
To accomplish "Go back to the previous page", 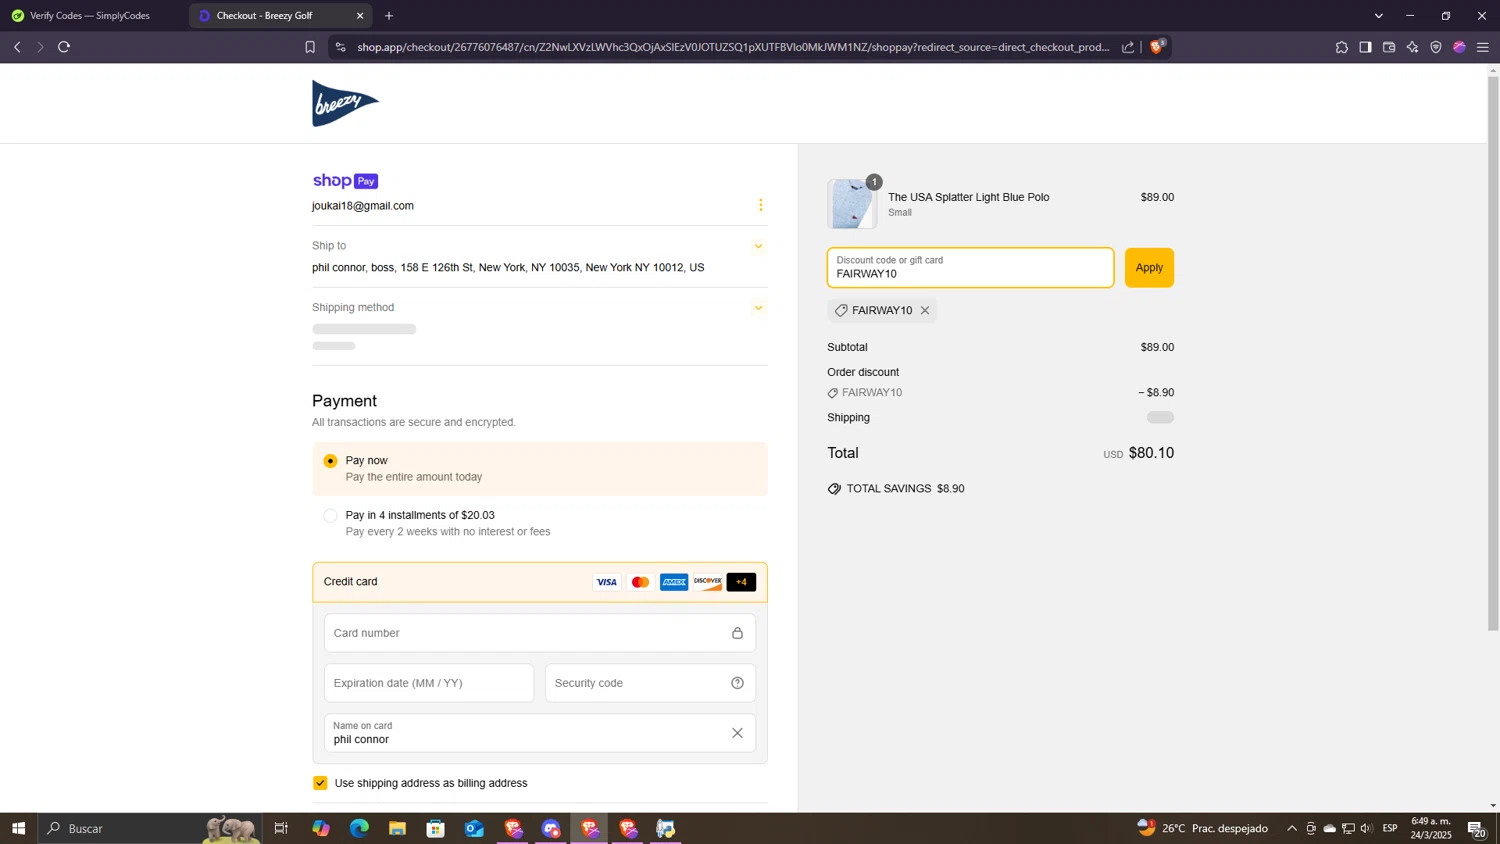I will [x=17, y=47].
